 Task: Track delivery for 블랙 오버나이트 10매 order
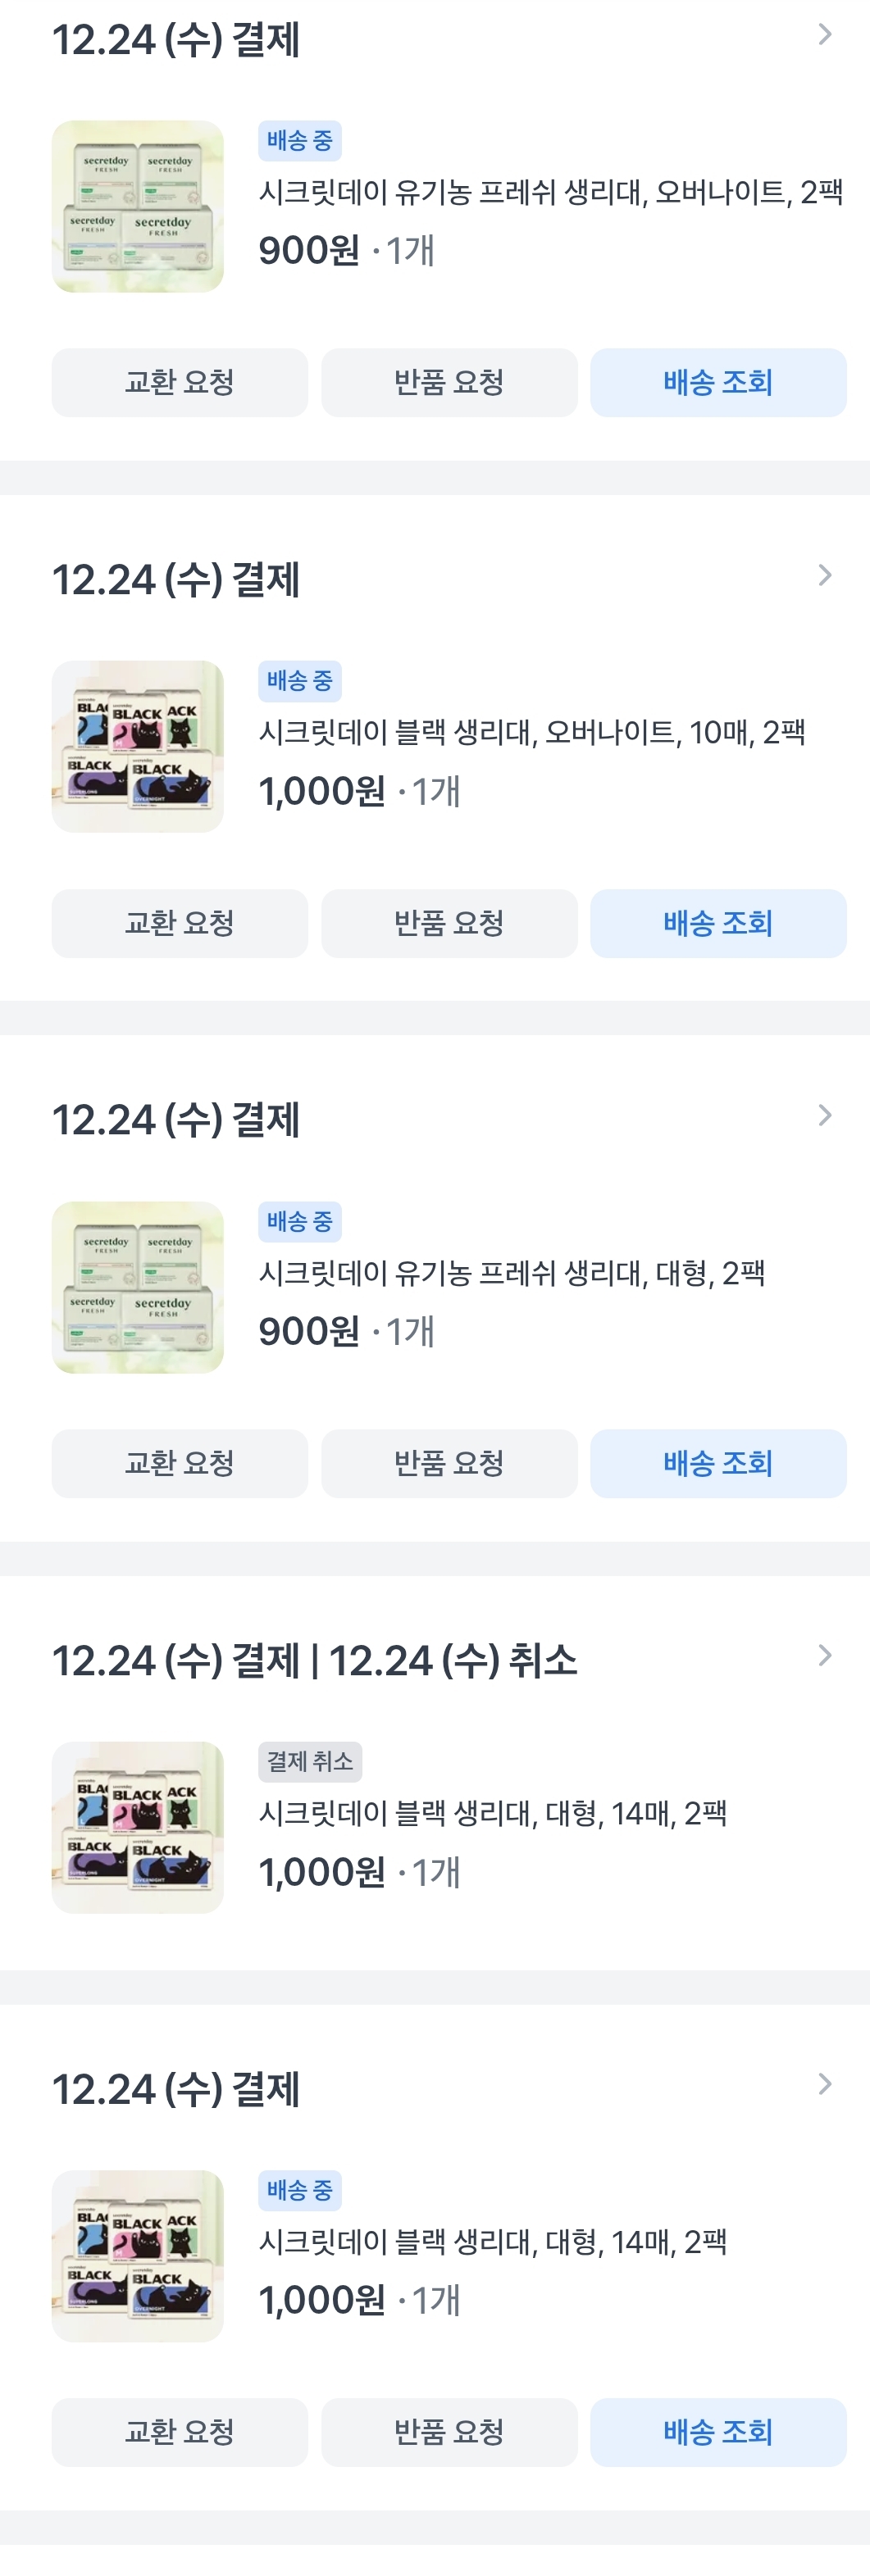[717, 923]
